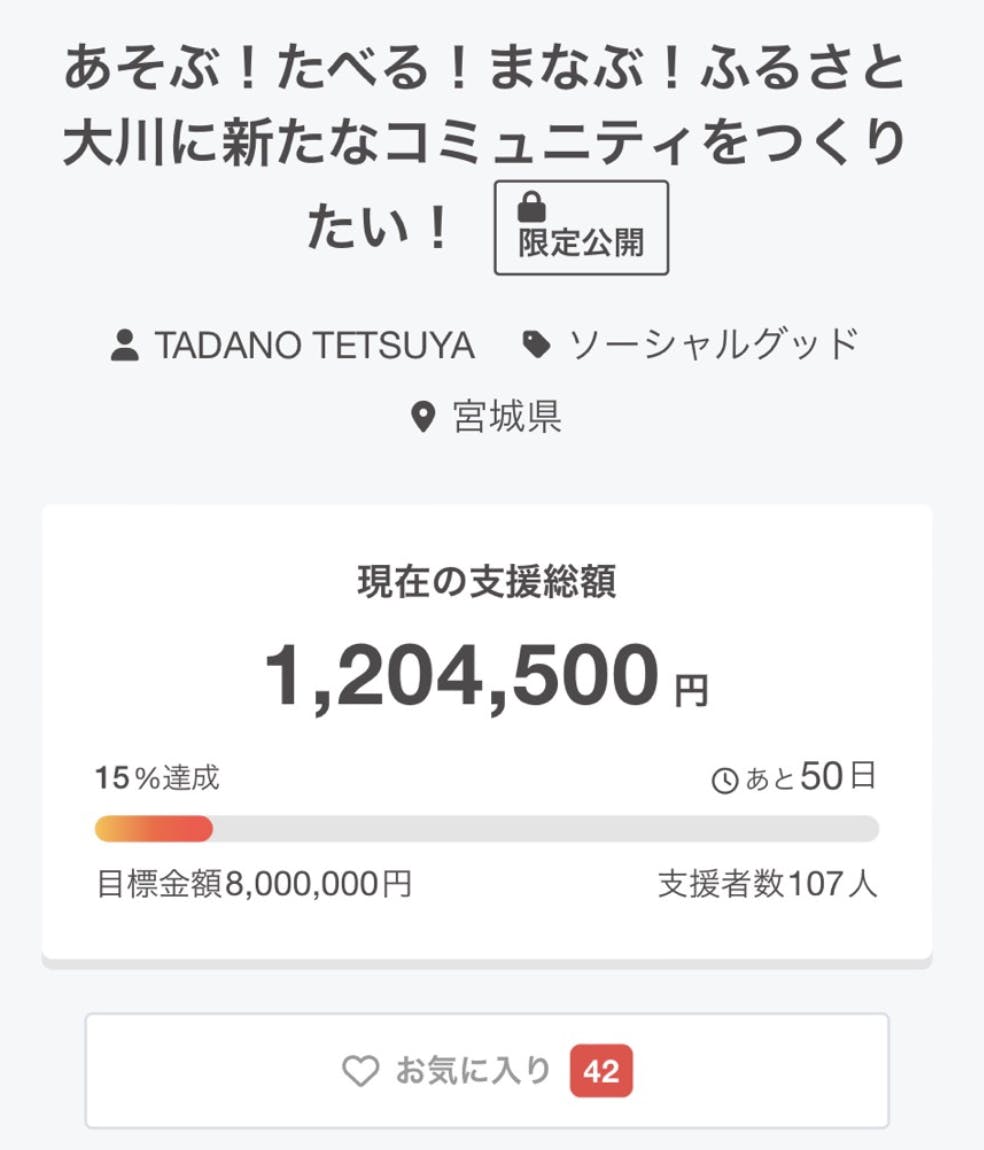Screen dimensions: 984x1150
Task: Click the person icon beside TADANO TETSUYA
Action: tap(125, 346)
